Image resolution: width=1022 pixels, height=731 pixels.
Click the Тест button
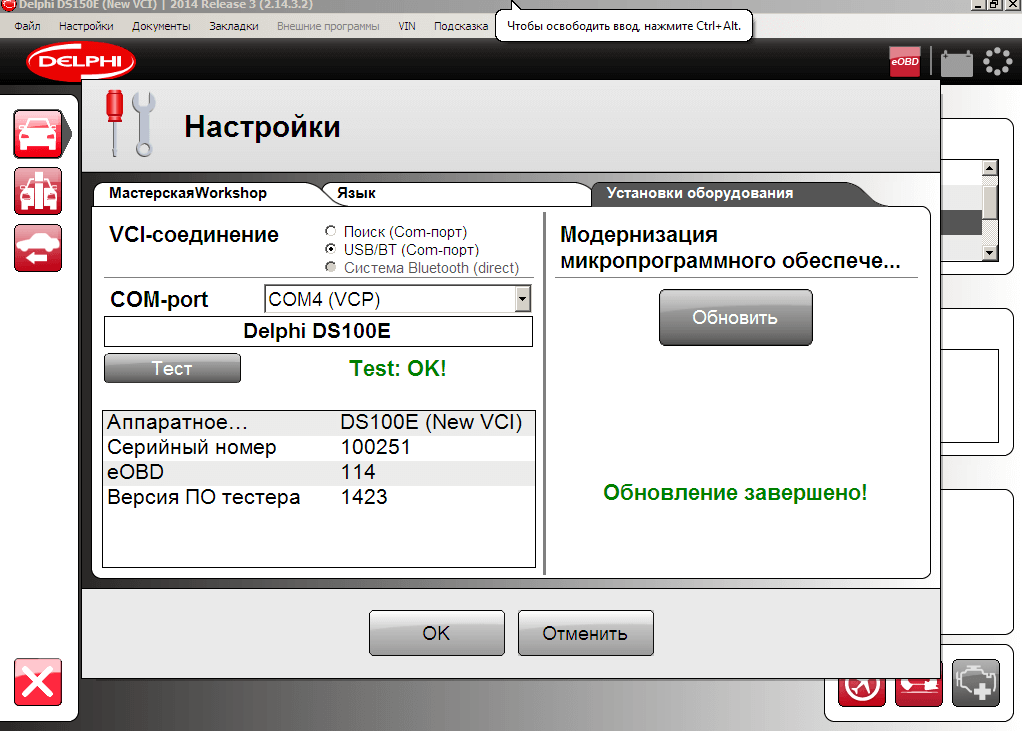pos(172,368)
